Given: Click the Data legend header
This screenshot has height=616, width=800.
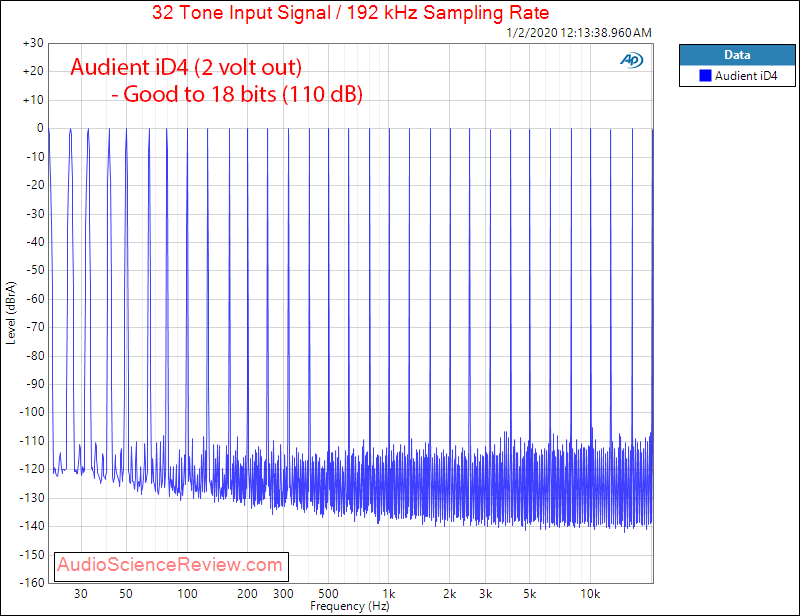Looking at the screenshot, I should pyautogui.click(x=737, y=55).
